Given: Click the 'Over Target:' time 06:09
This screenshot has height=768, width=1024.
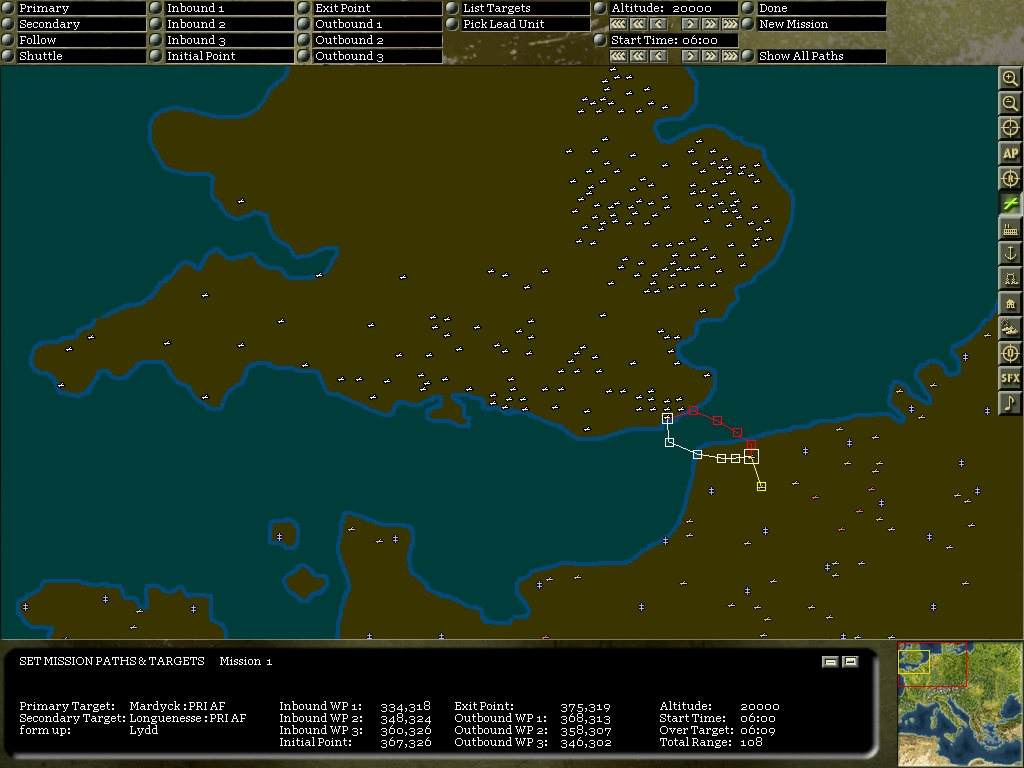Looking at the screenshot, I should pos(758,730).
